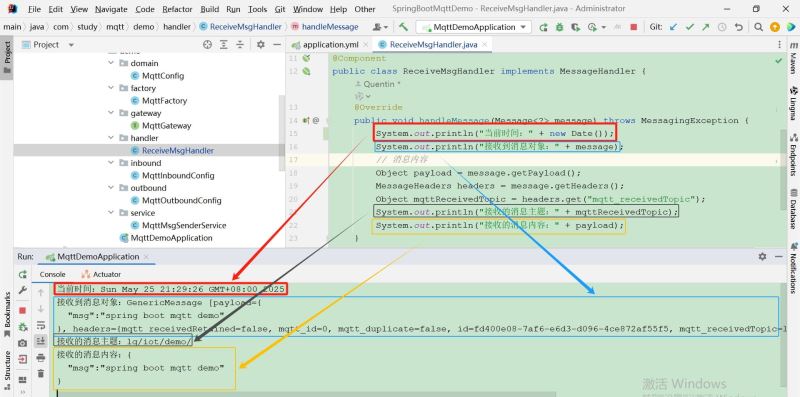Open MqttGateway in project tree
The image size is (800, 397).
point(166,126)
